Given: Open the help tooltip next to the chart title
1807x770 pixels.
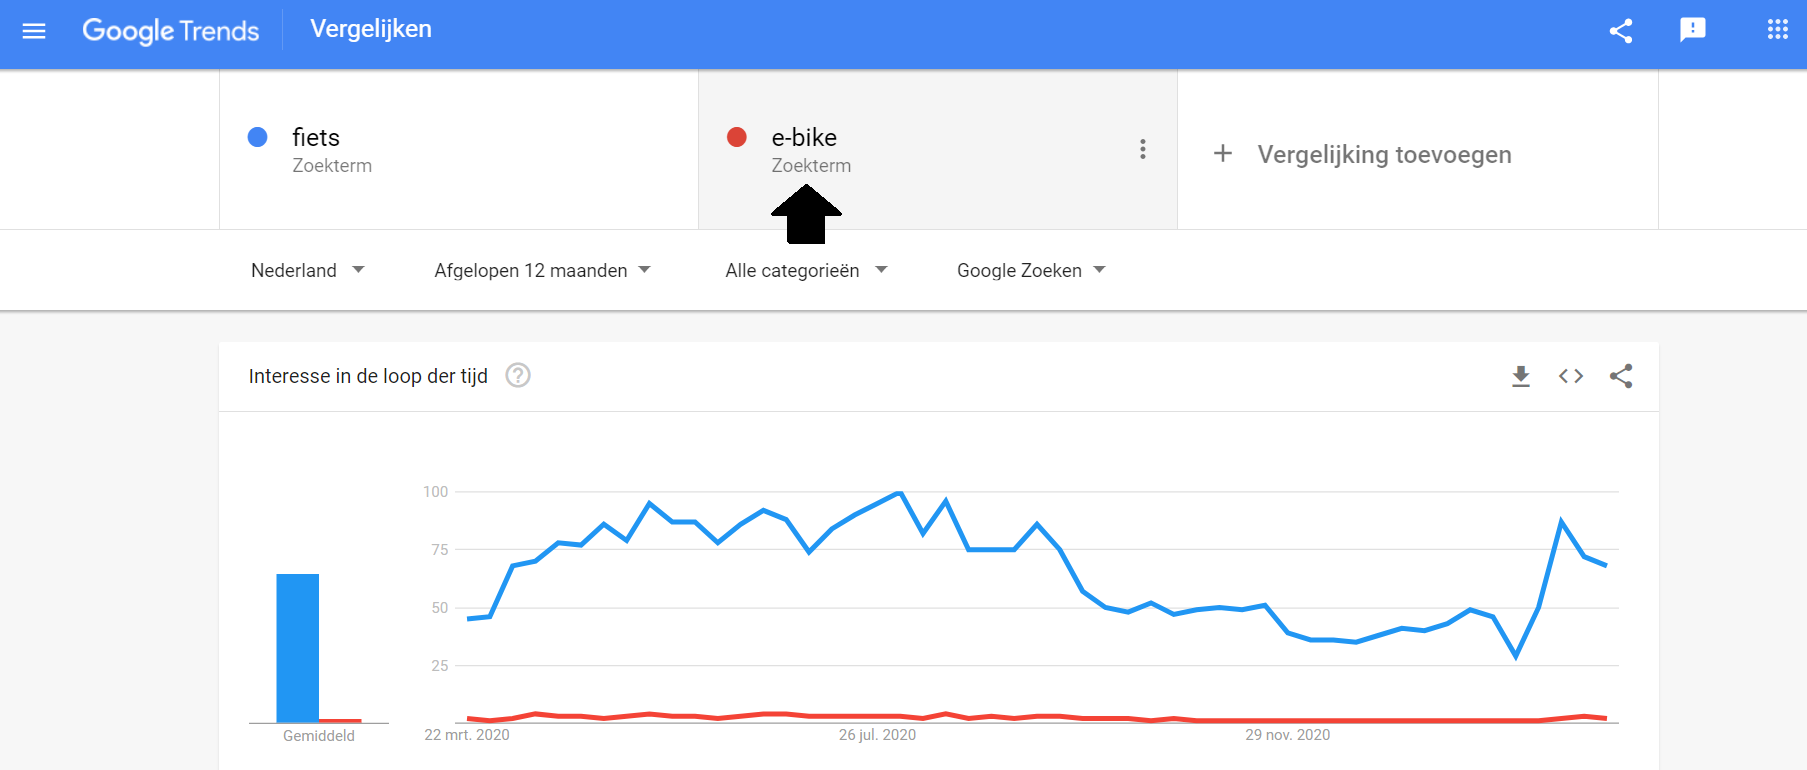Looking at the screenshot, I should point(518,375).
